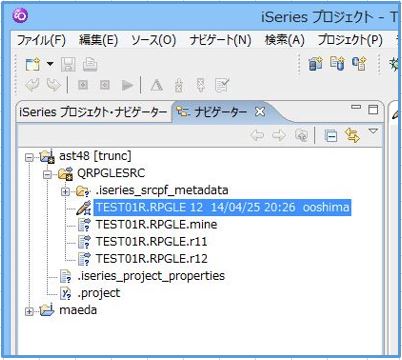Expand the .iseries_srcpf_metadata folder

[x=65, y=192]
